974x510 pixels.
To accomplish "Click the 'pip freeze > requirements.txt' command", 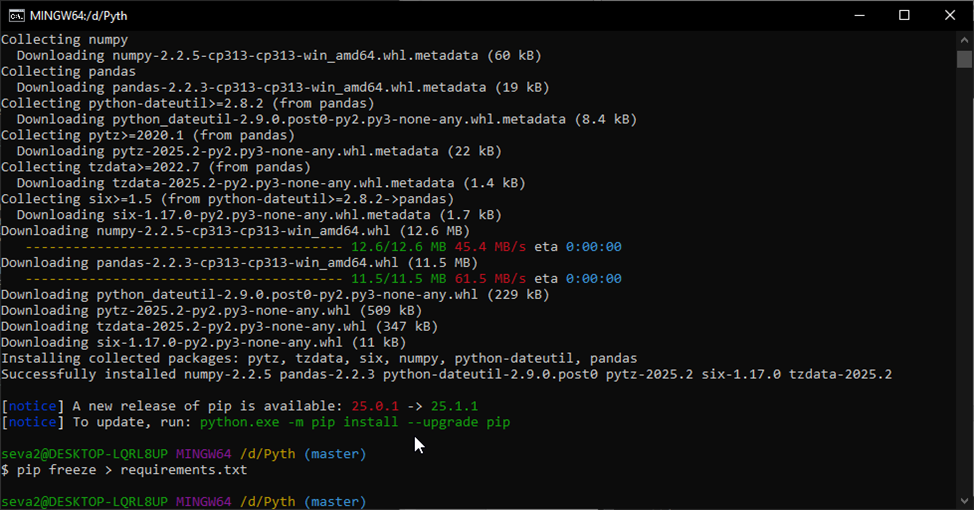I will [132, 470].
